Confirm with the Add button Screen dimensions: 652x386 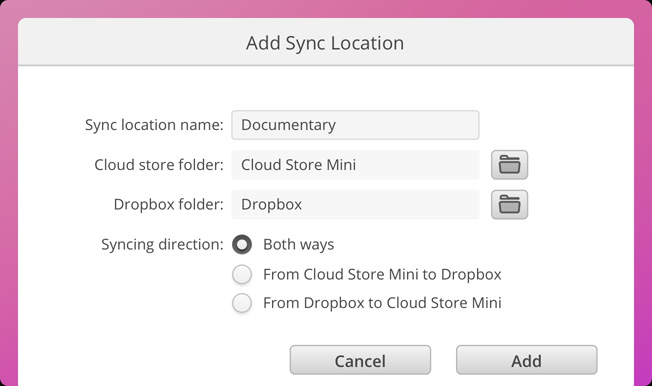pyautogui.click(x=526, y=360)
